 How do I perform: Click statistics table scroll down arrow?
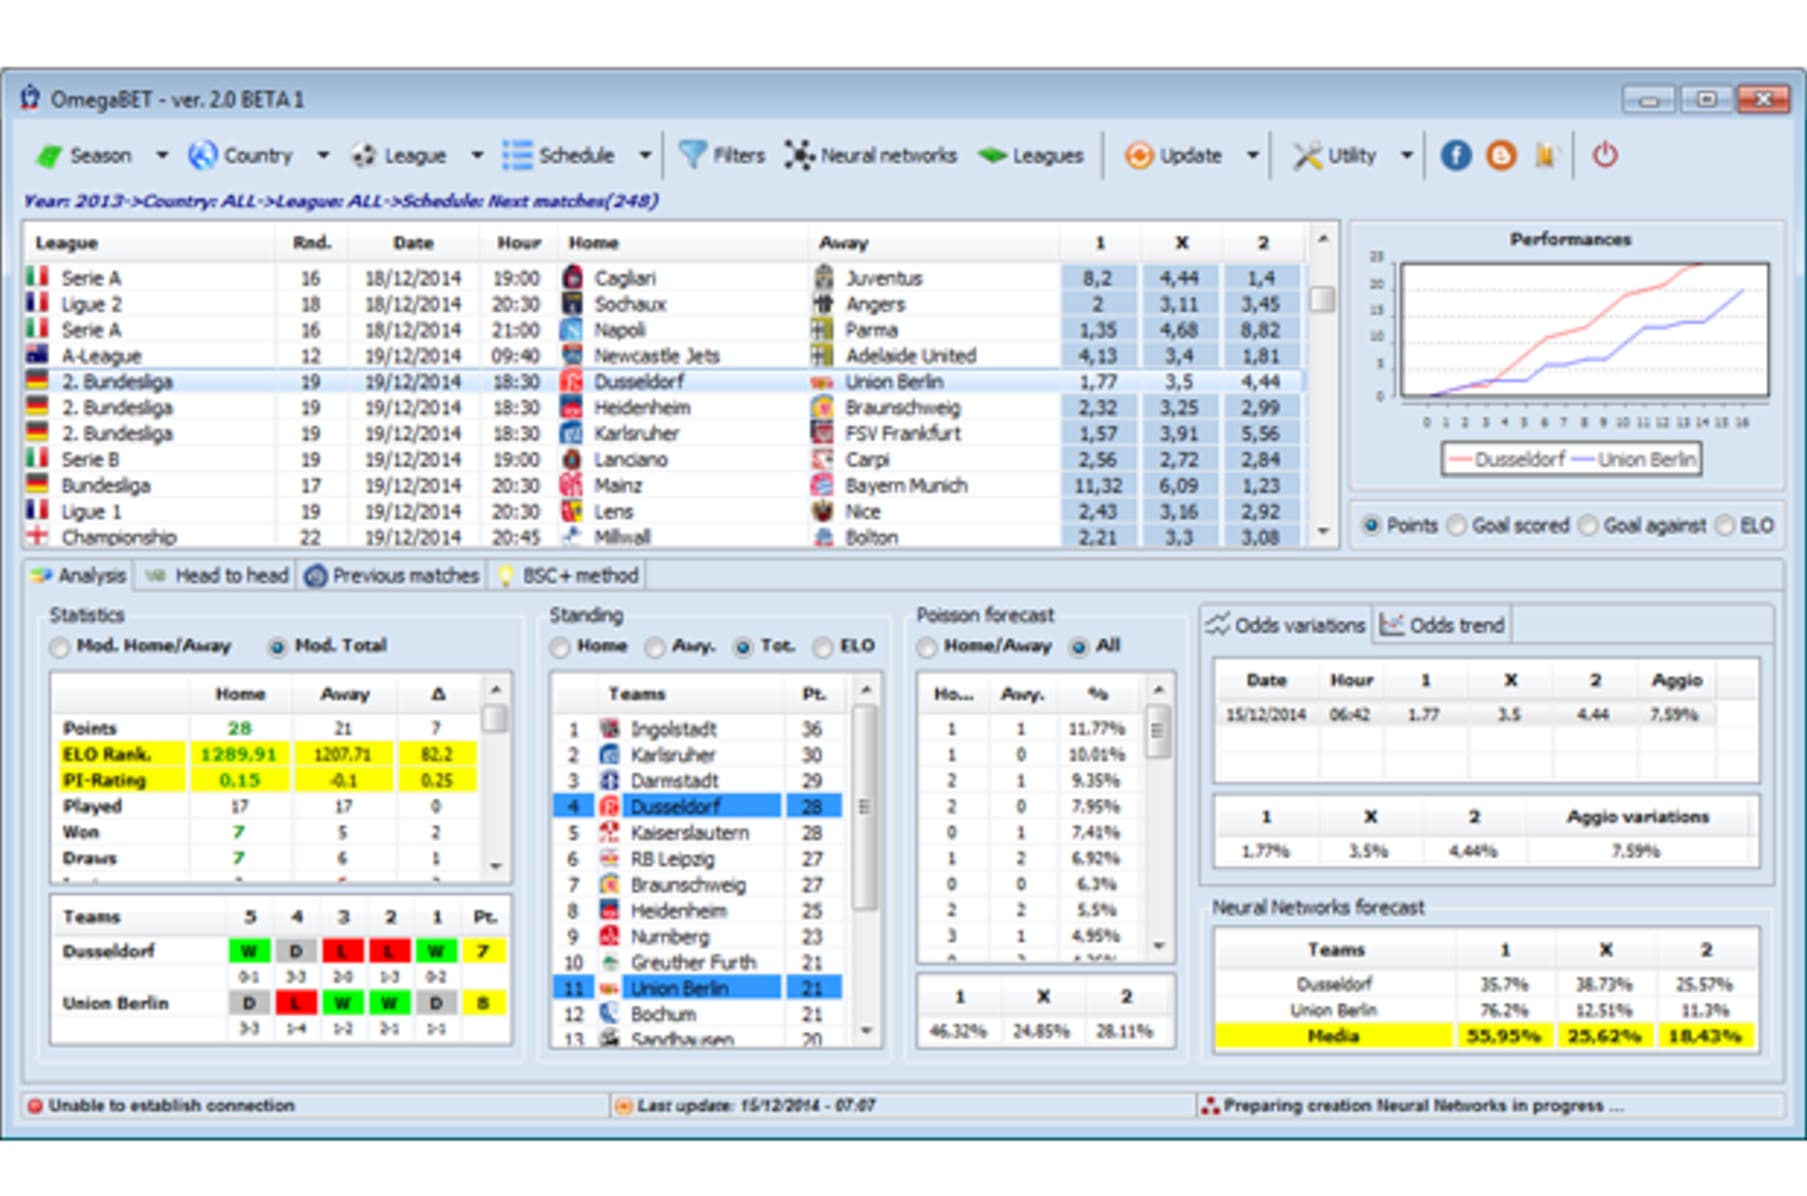tap(496, 865)
